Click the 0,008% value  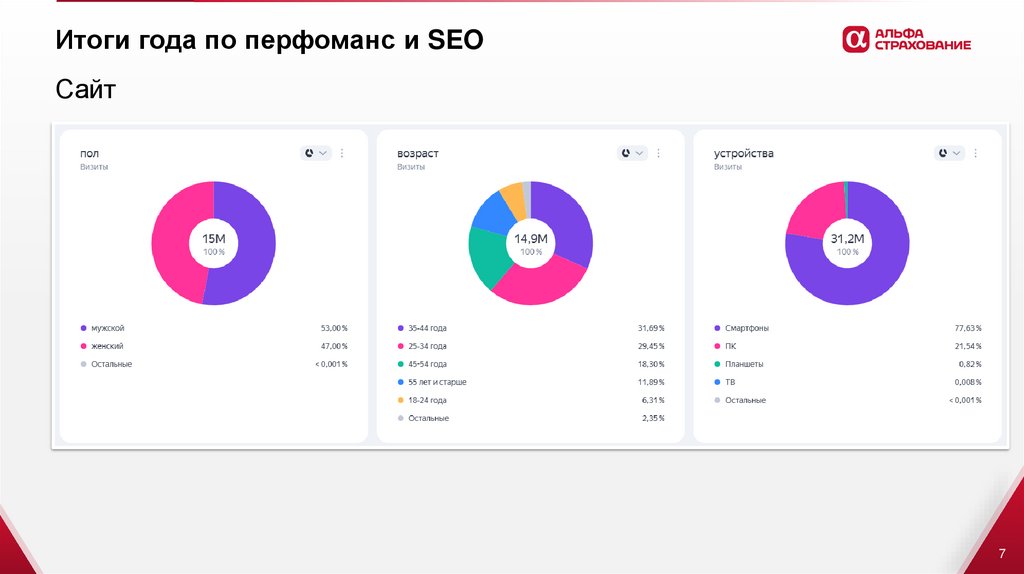tap(968, 382)
